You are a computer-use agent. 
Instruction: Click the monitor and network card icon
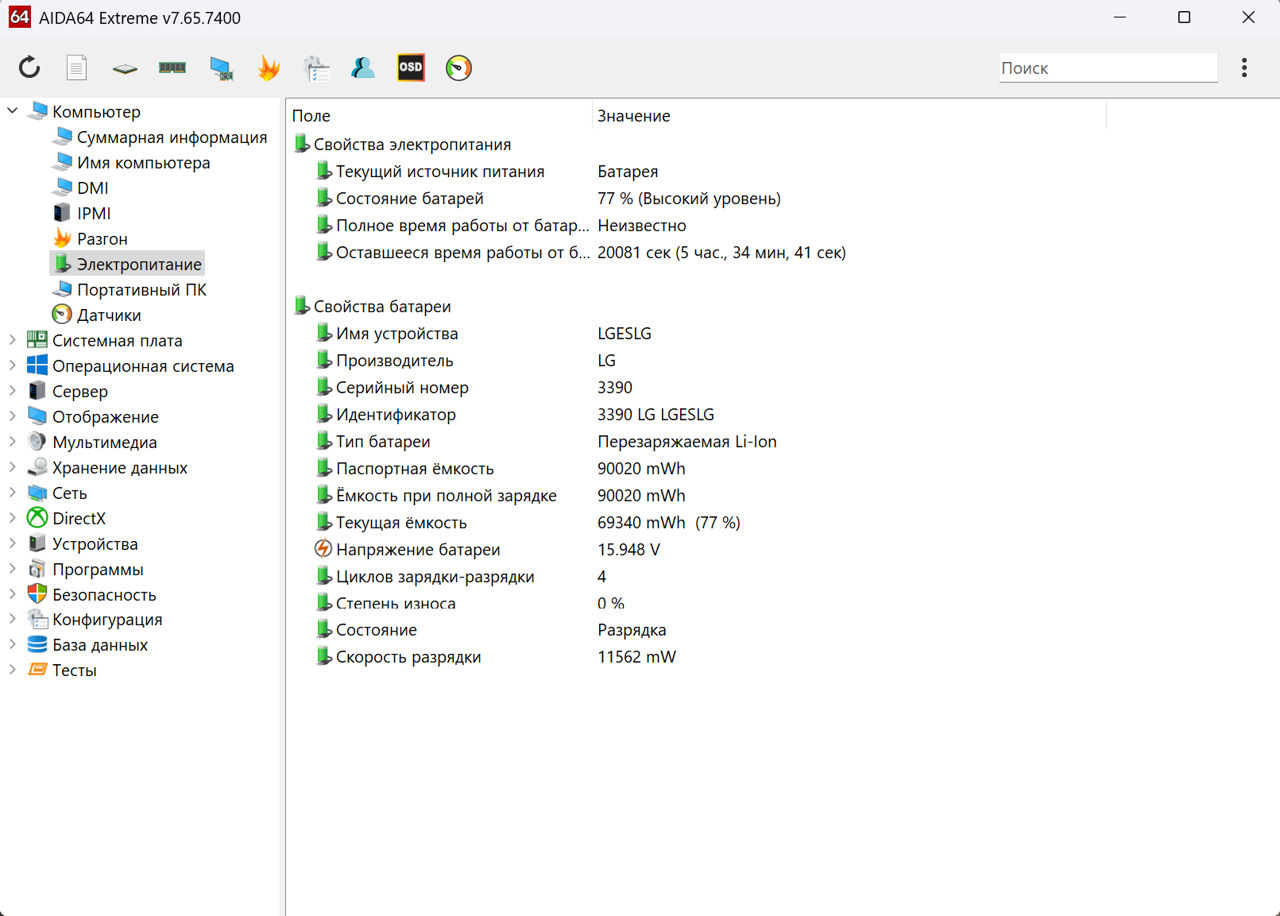[220, 68]
